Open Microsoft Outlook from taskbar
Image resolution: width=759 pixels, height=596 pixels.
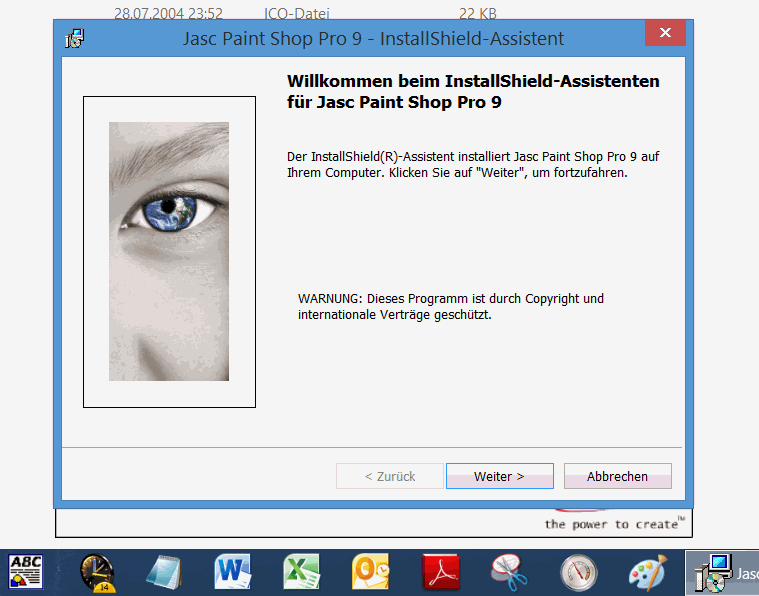(370, 573)
